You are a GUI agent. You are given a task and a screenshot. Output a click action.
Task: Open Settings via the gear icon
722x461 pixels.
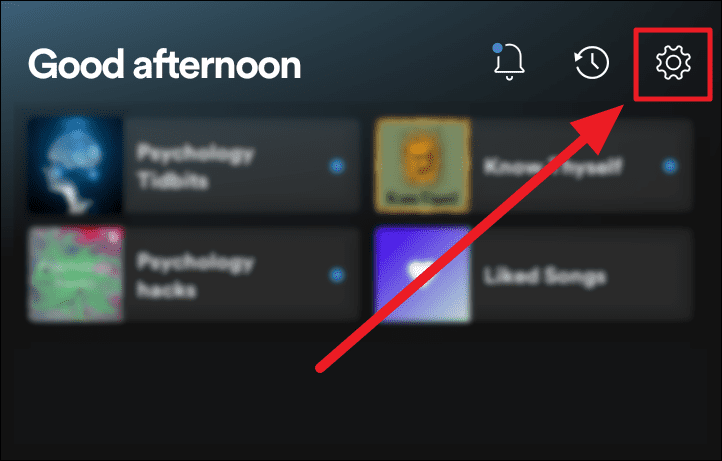[673, 62]
